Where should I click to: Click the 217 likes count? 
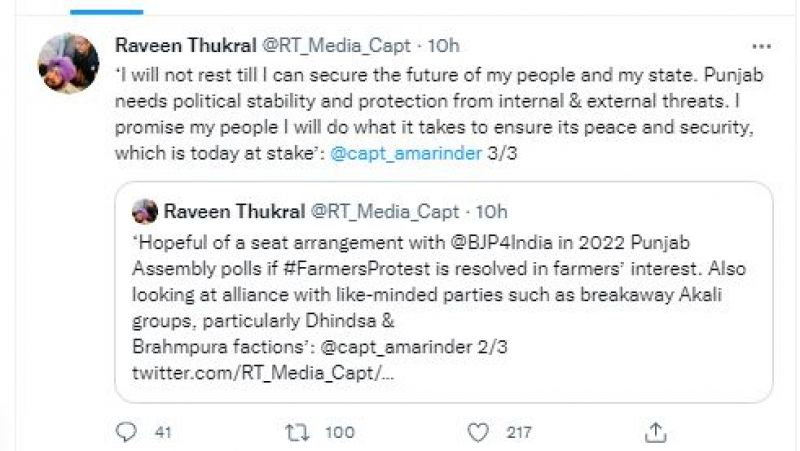519,431
